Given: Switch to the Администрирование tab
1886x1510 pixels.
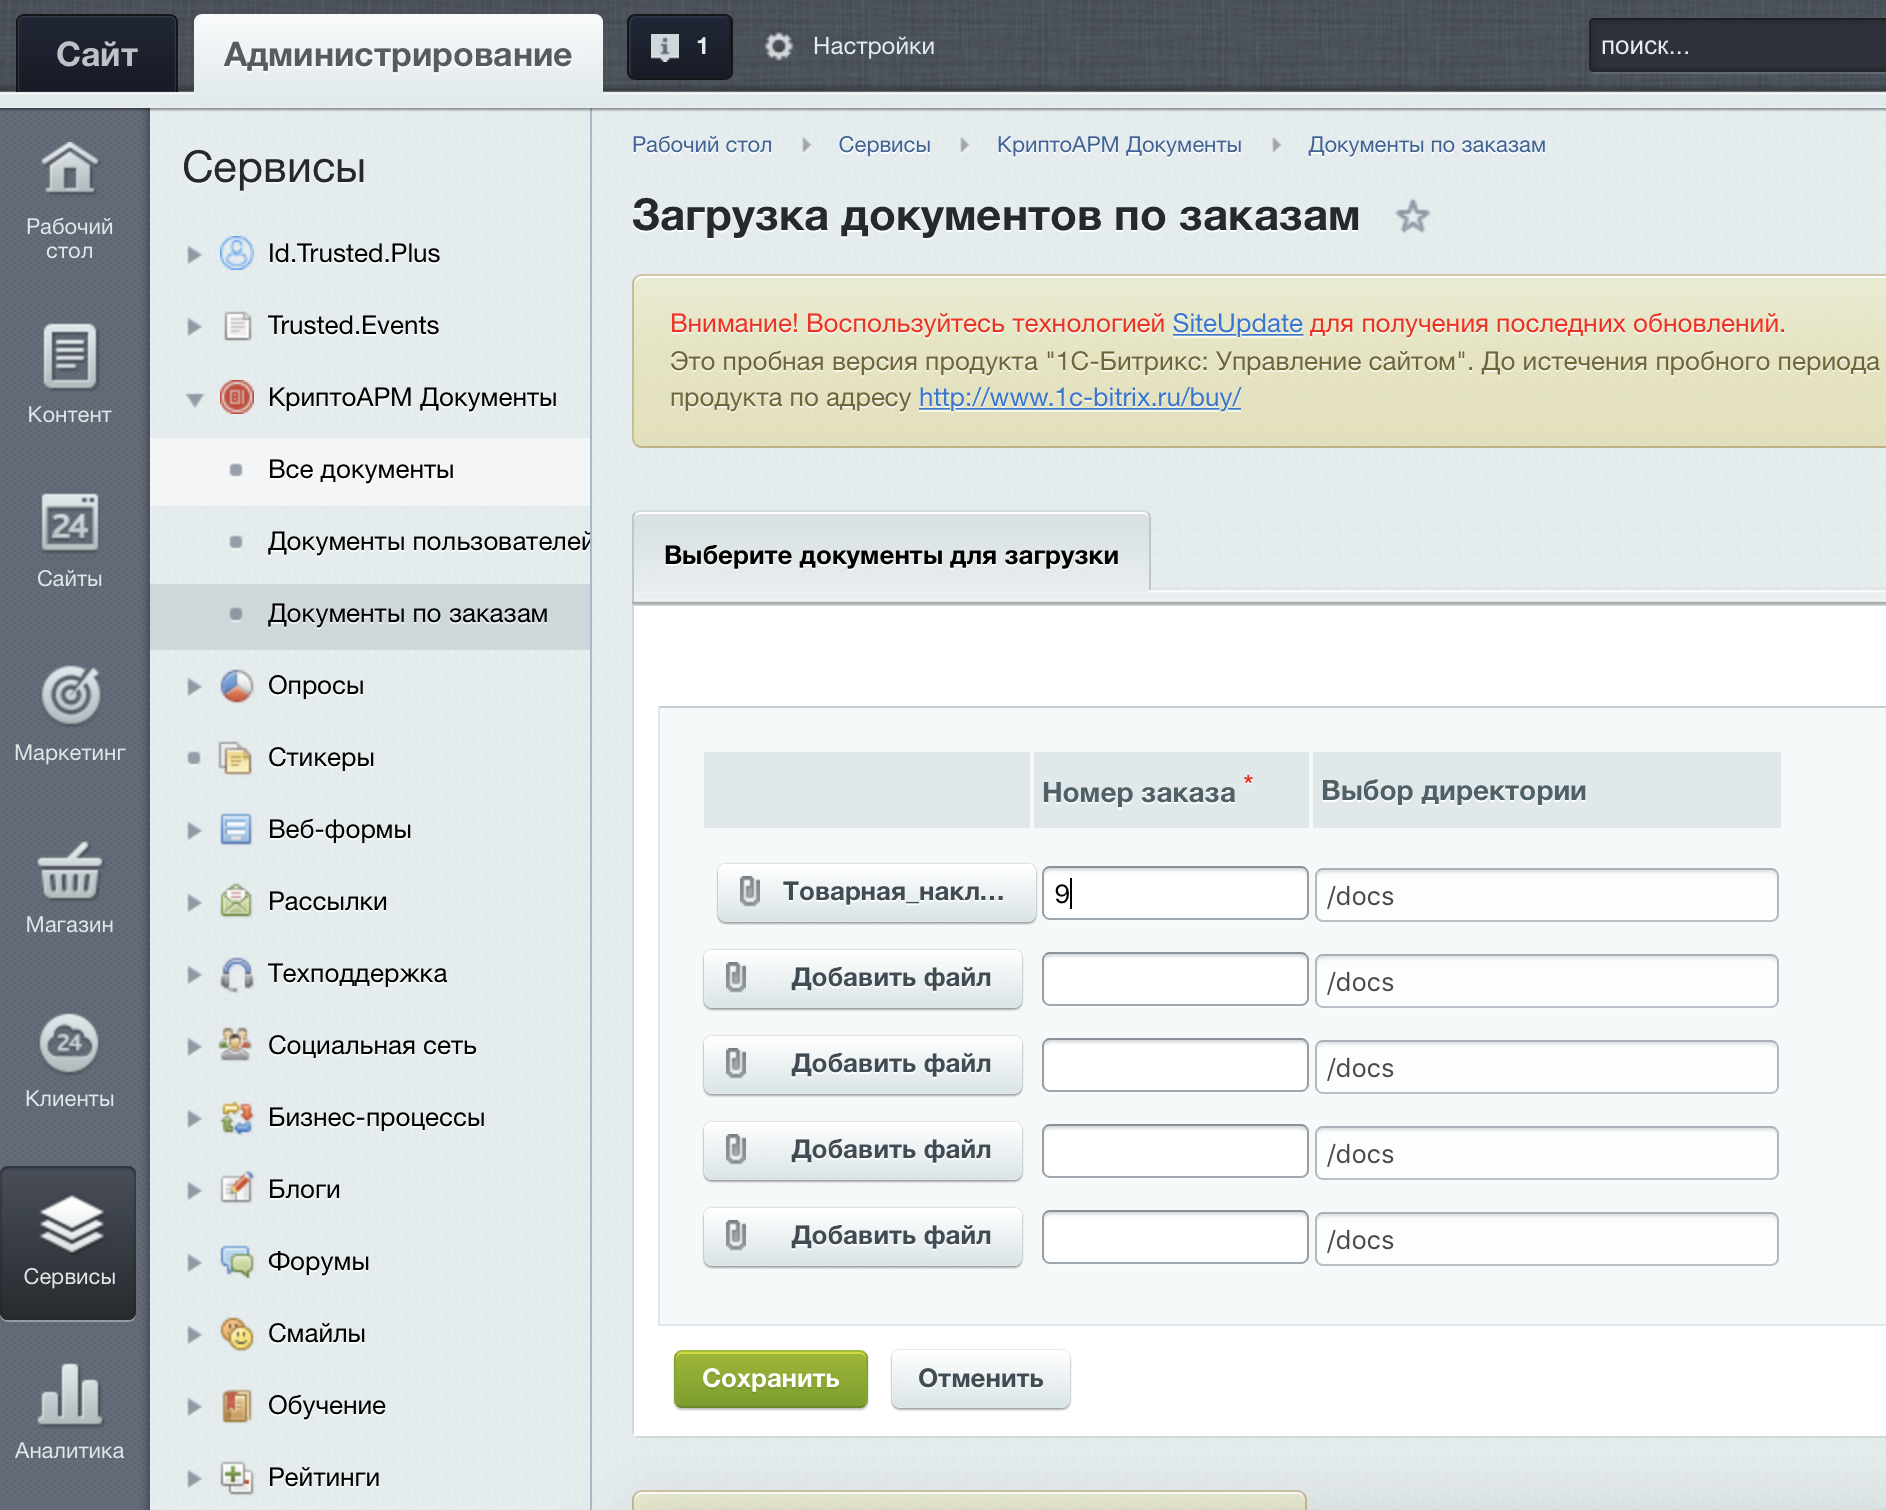Looking at the screenshot, I should pyautogui.click(x=397, y=53).
